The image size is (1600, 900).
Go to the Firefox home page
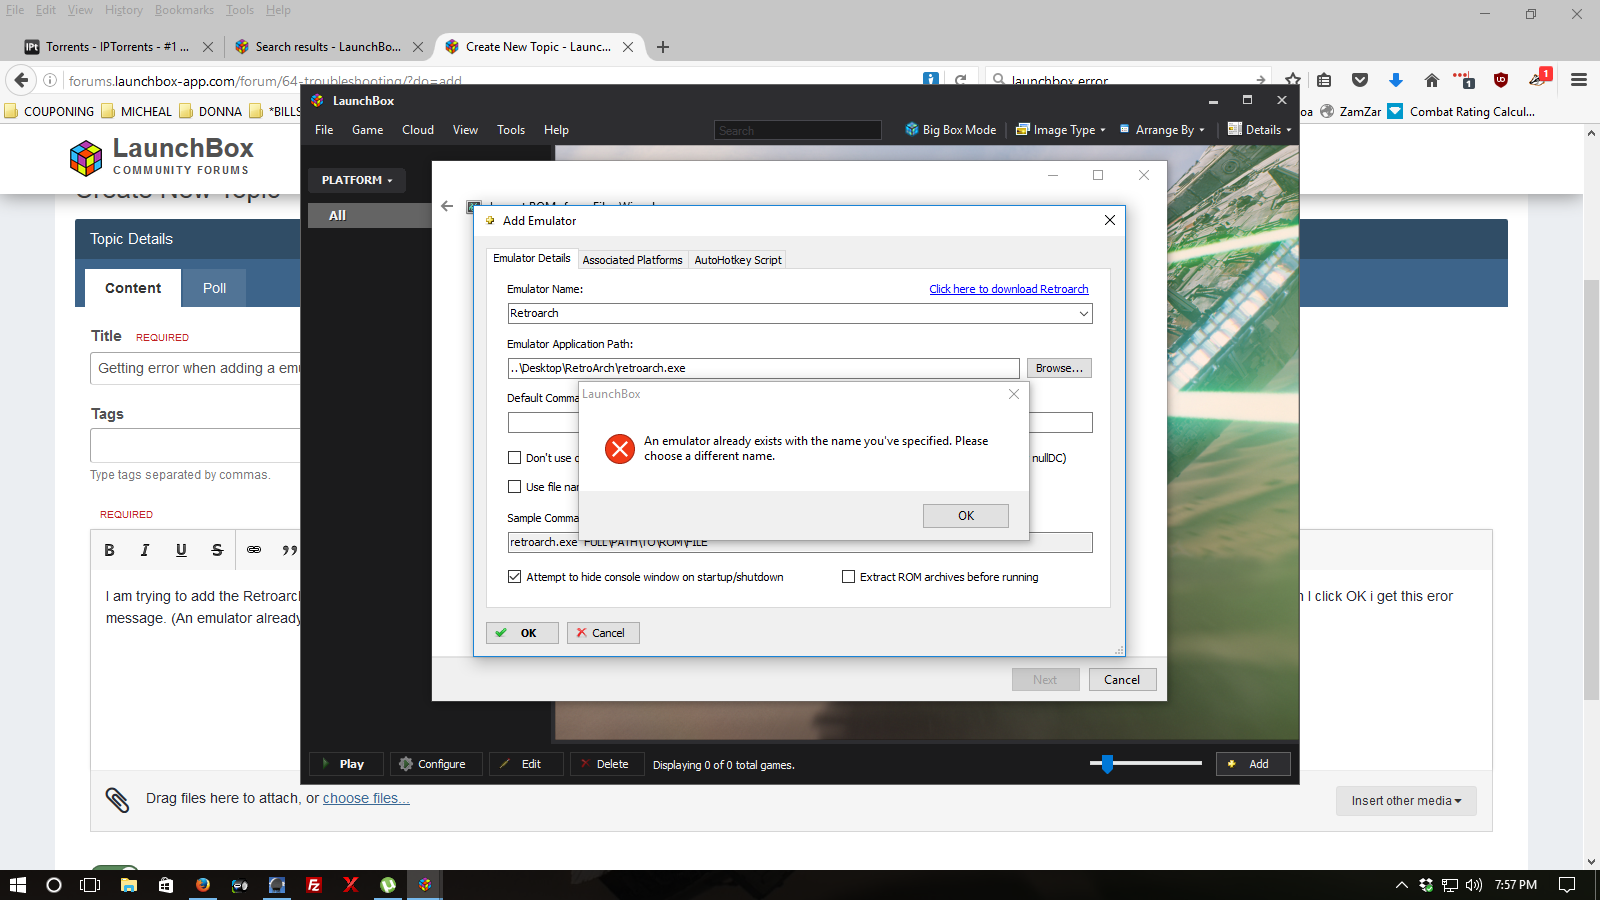pos(1432,80)
